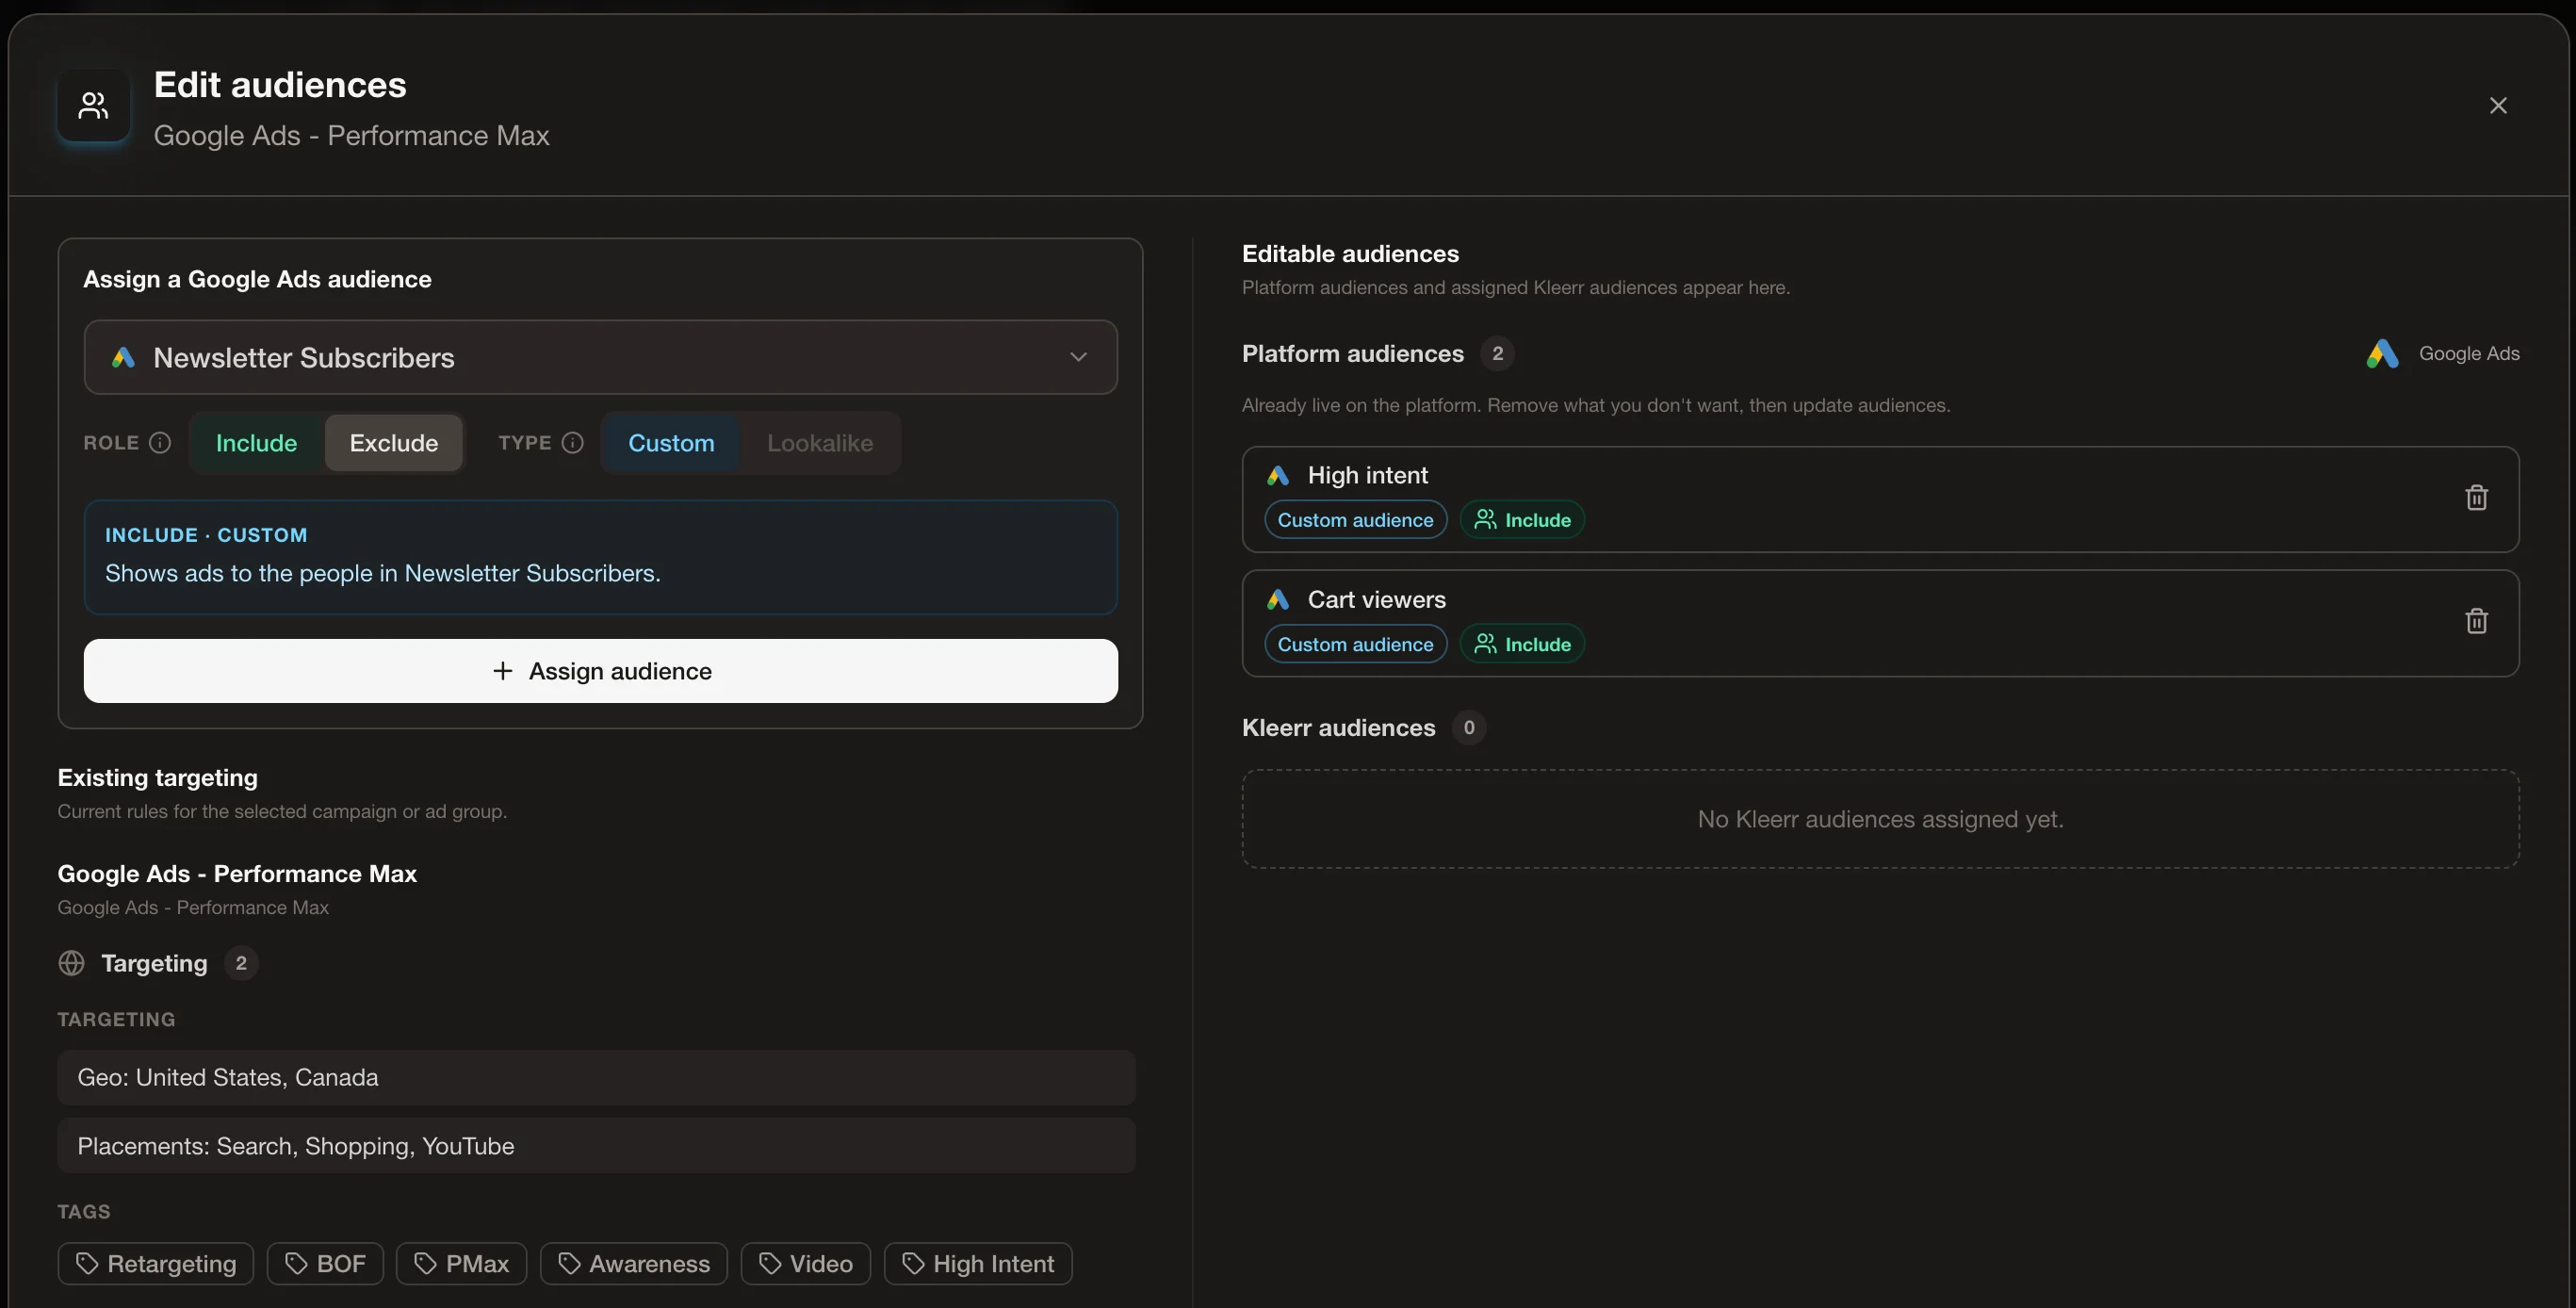Click Include badge on Cart viewers
This screenshot has width=2576, height=1308.
pos(1522,644)
